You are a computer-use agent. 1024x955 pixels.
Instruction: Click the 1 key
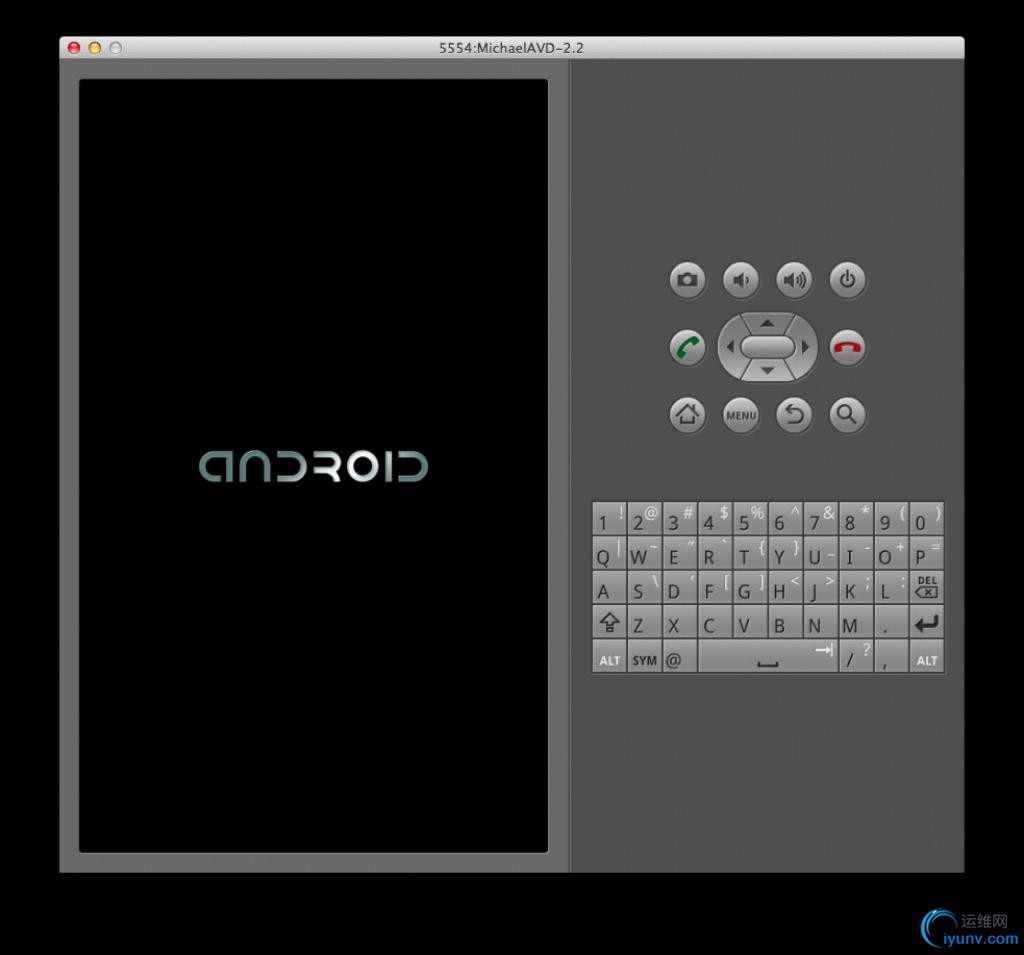[609, 519]
